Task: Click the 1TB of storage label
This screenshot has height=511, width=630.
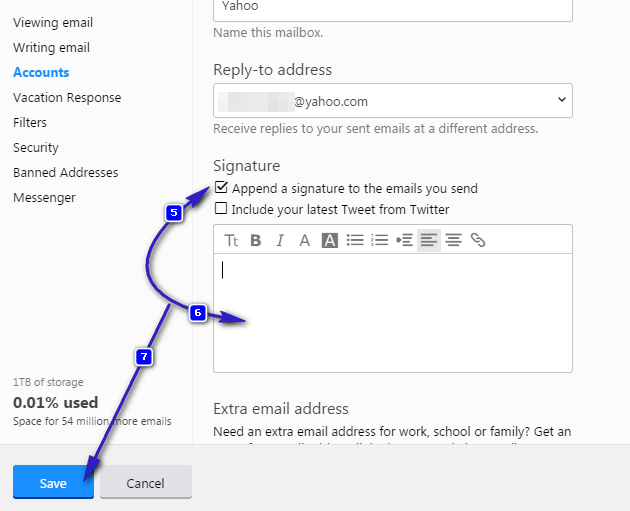Action: tap(48, 382)
